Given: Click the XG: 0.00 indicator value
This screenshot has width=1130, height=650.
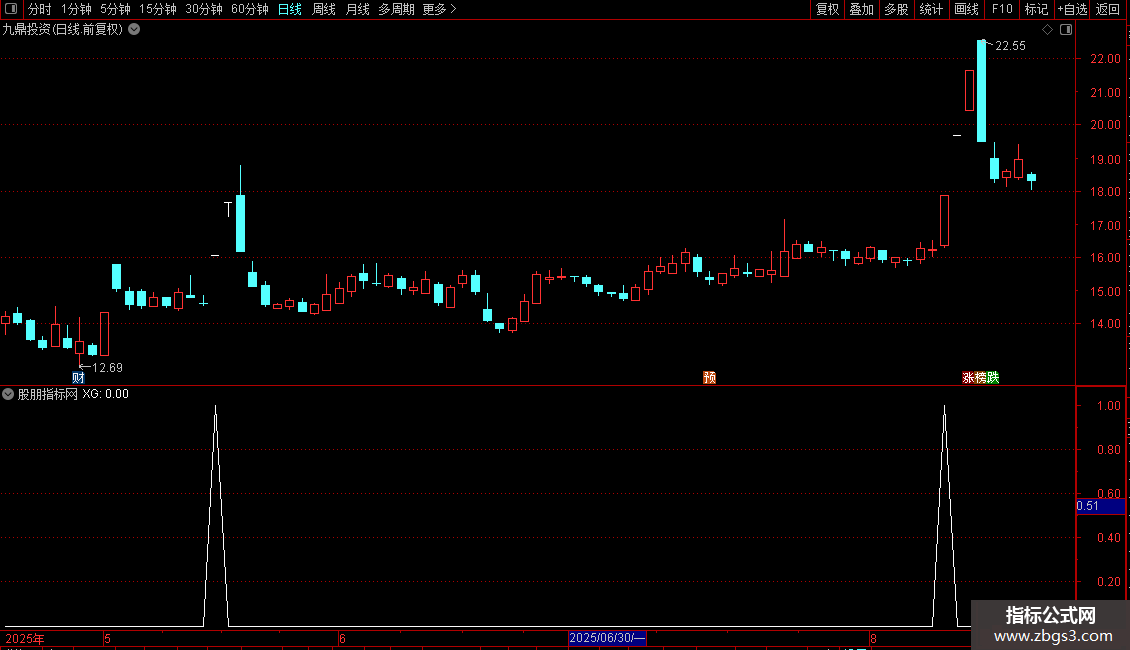Looking at the screenshot, I should point(105,394).
